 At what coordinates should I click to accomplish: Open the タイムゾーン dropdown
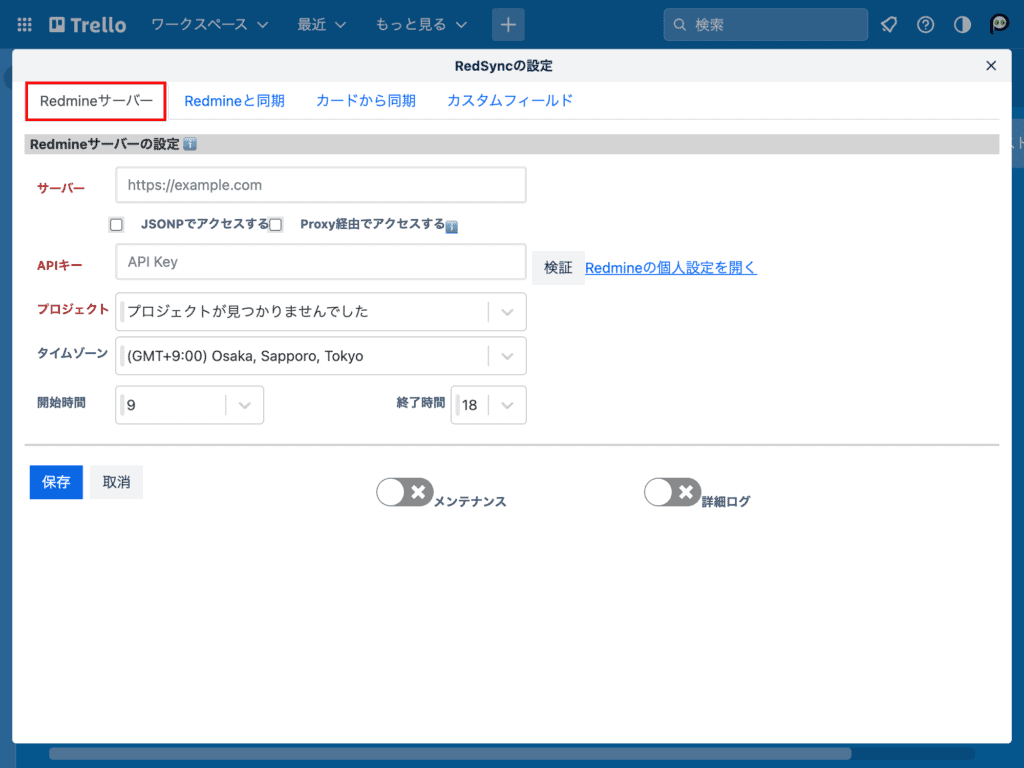point(507,355)
